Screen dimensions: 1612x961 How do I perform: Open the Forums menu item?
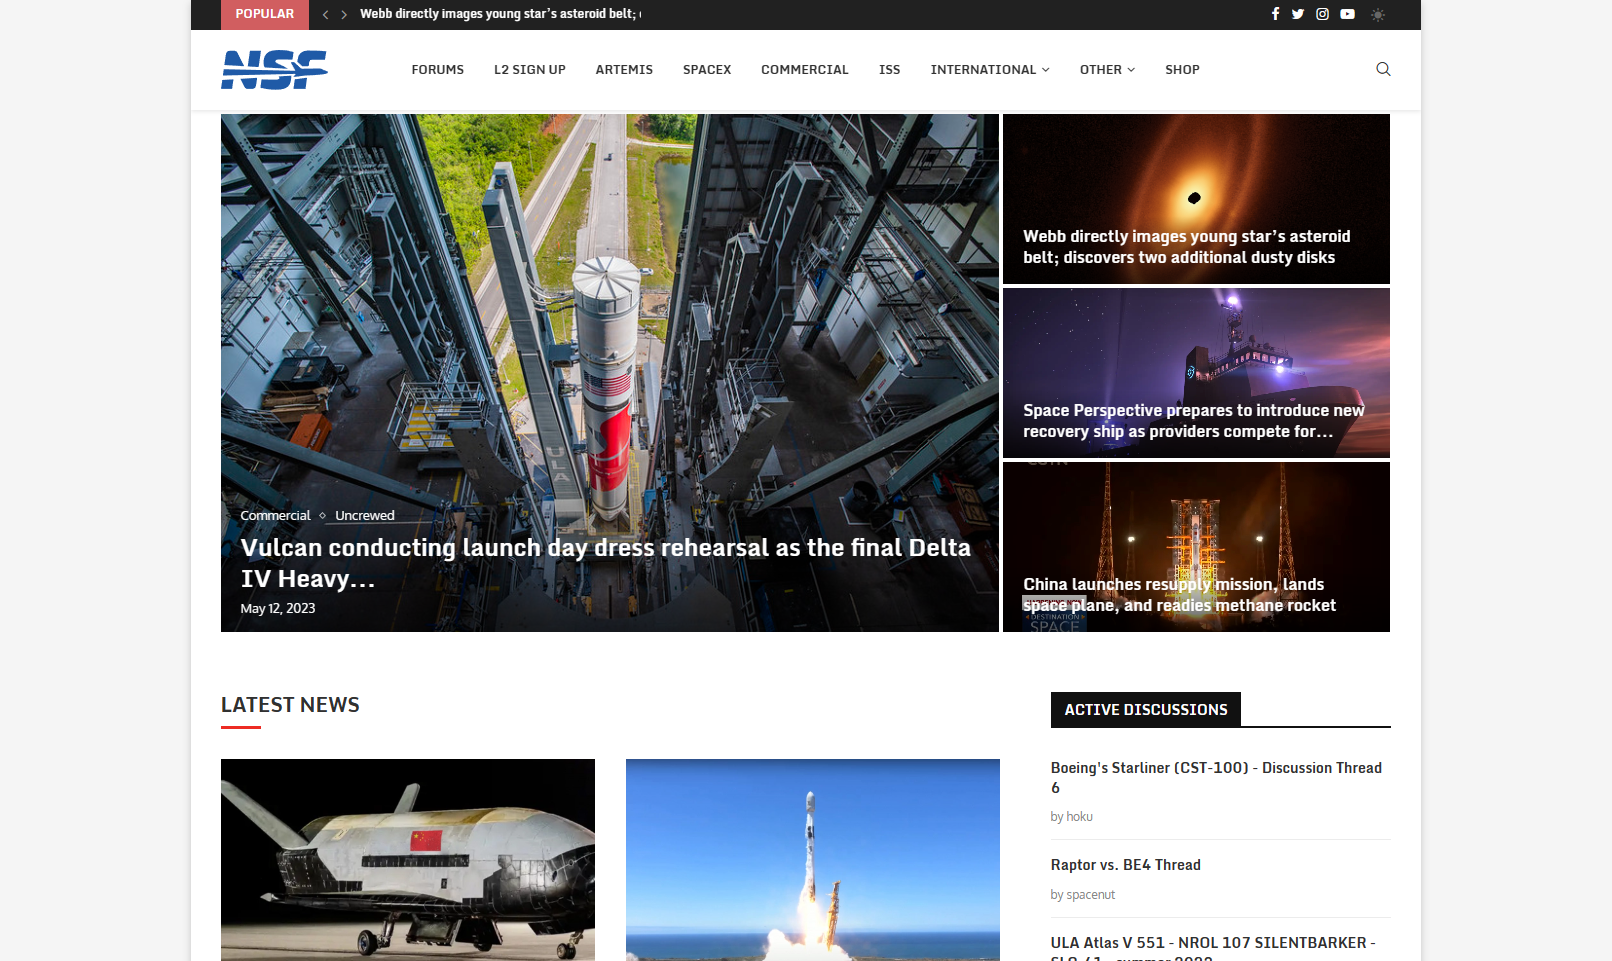pos(438,70)
